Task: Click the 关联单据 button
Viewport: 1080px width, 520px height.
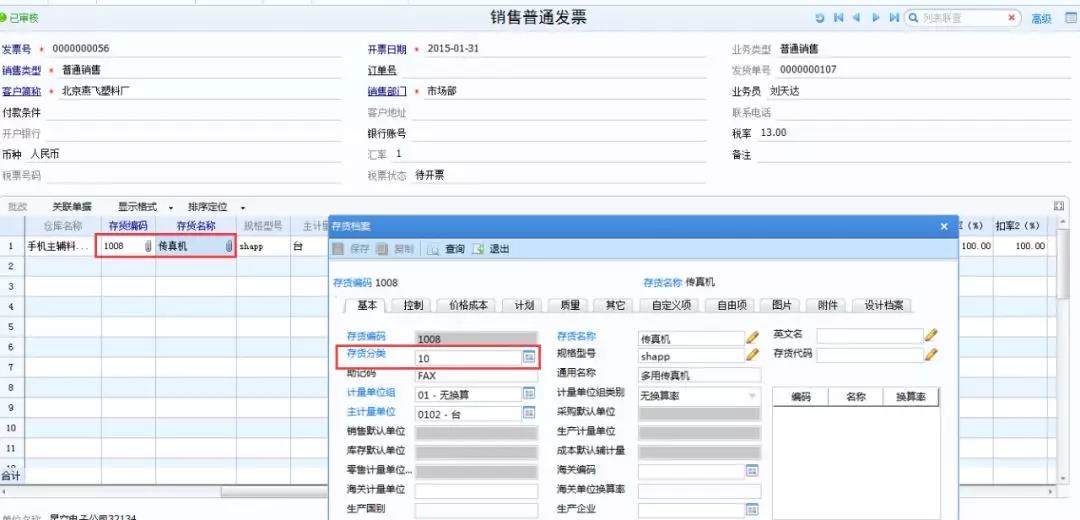Action: click(72, 207)
